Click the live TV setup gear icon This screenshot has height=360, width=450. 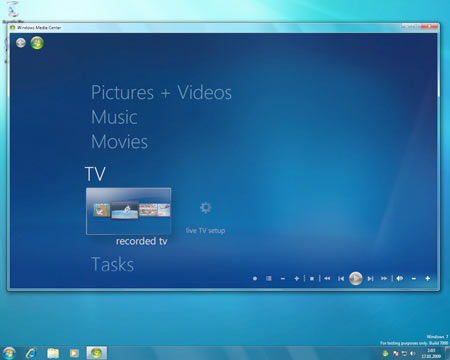205,208
